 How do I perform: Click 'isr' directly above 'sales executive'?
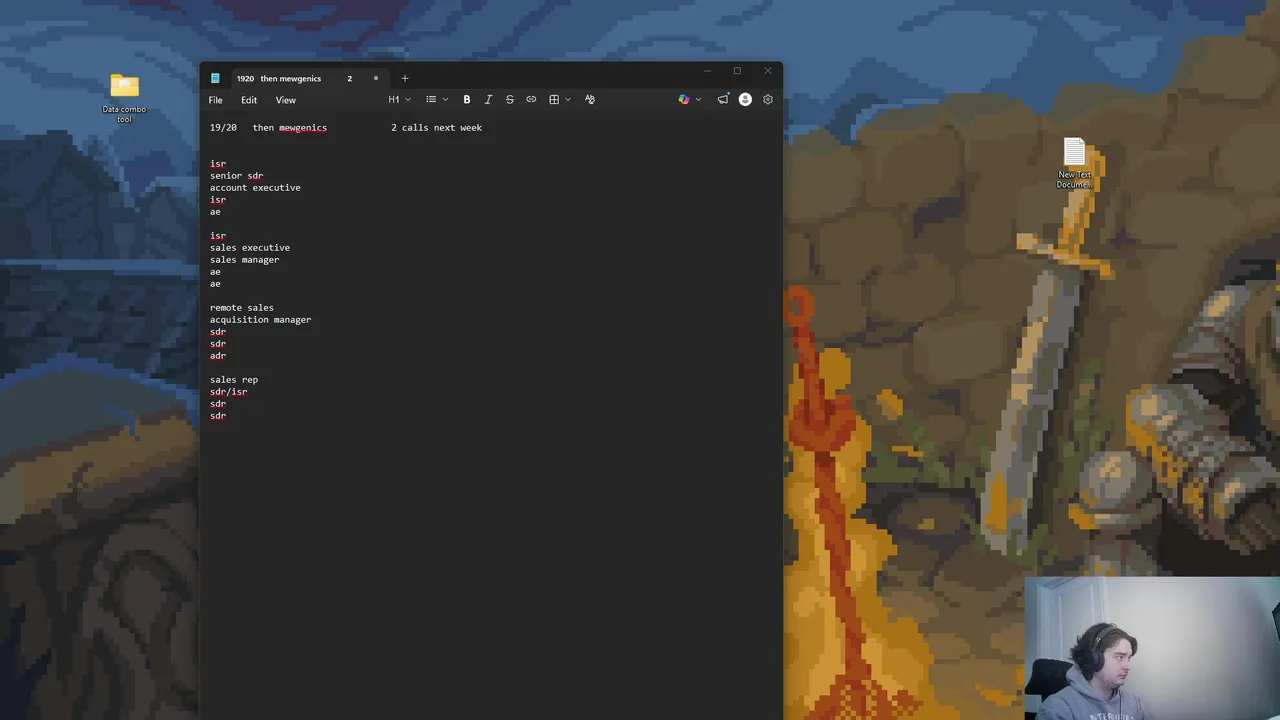[218, 236]
